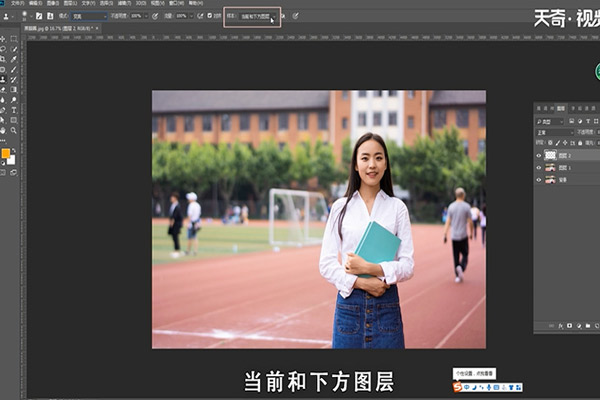Screen dimensions: 600x400
Task: Change the screen mode
Action: [14, 173]
